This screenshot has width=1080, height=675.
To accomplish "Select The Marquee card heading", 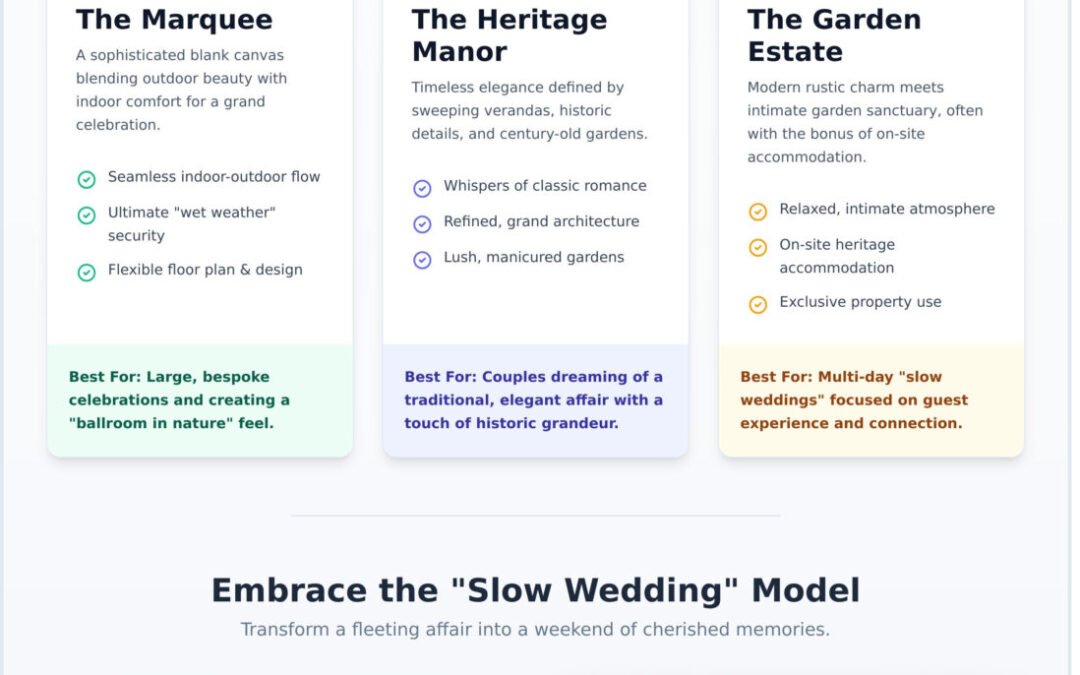I will [174, 20].
